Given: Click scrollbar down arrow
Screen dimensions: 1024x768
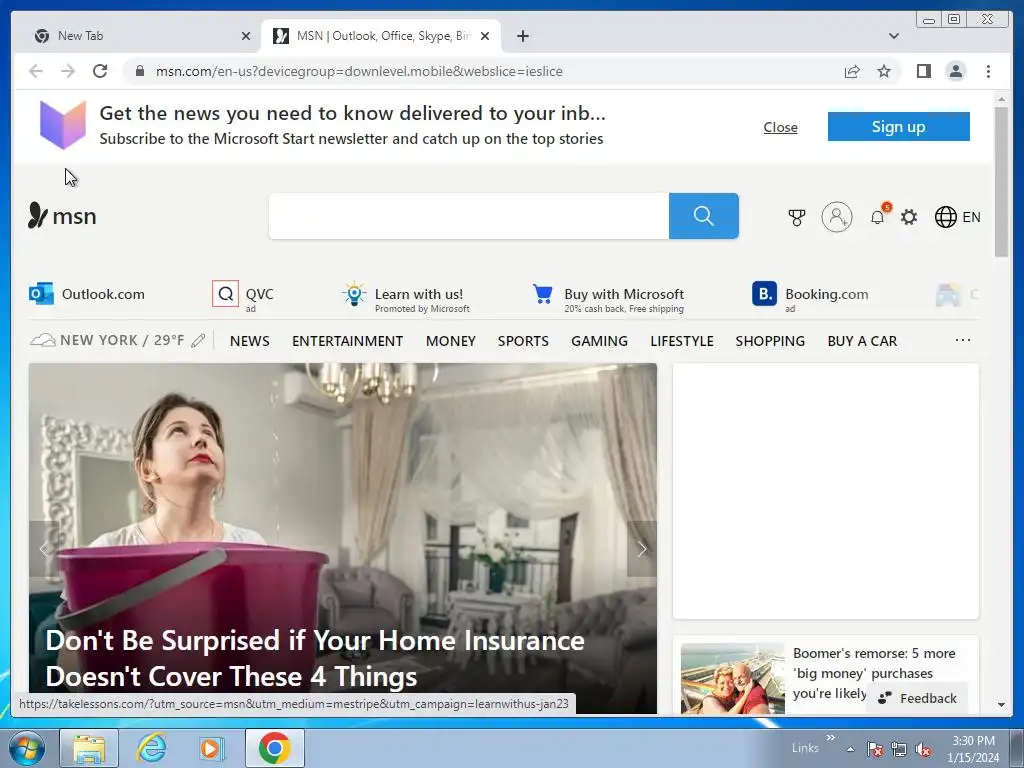Looking at the screenshot, I should coord(1001,705).
